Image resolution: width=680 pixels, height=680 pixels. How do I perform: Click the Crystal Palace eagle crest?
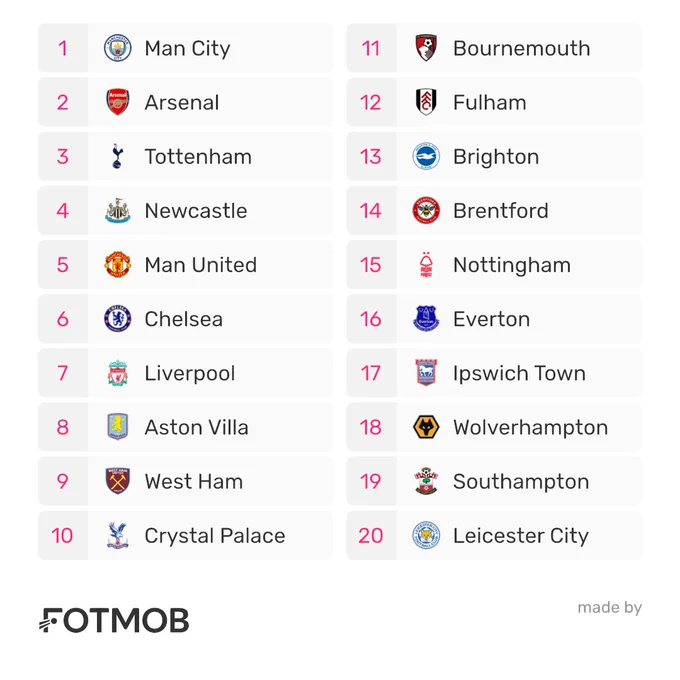[118, 536]
